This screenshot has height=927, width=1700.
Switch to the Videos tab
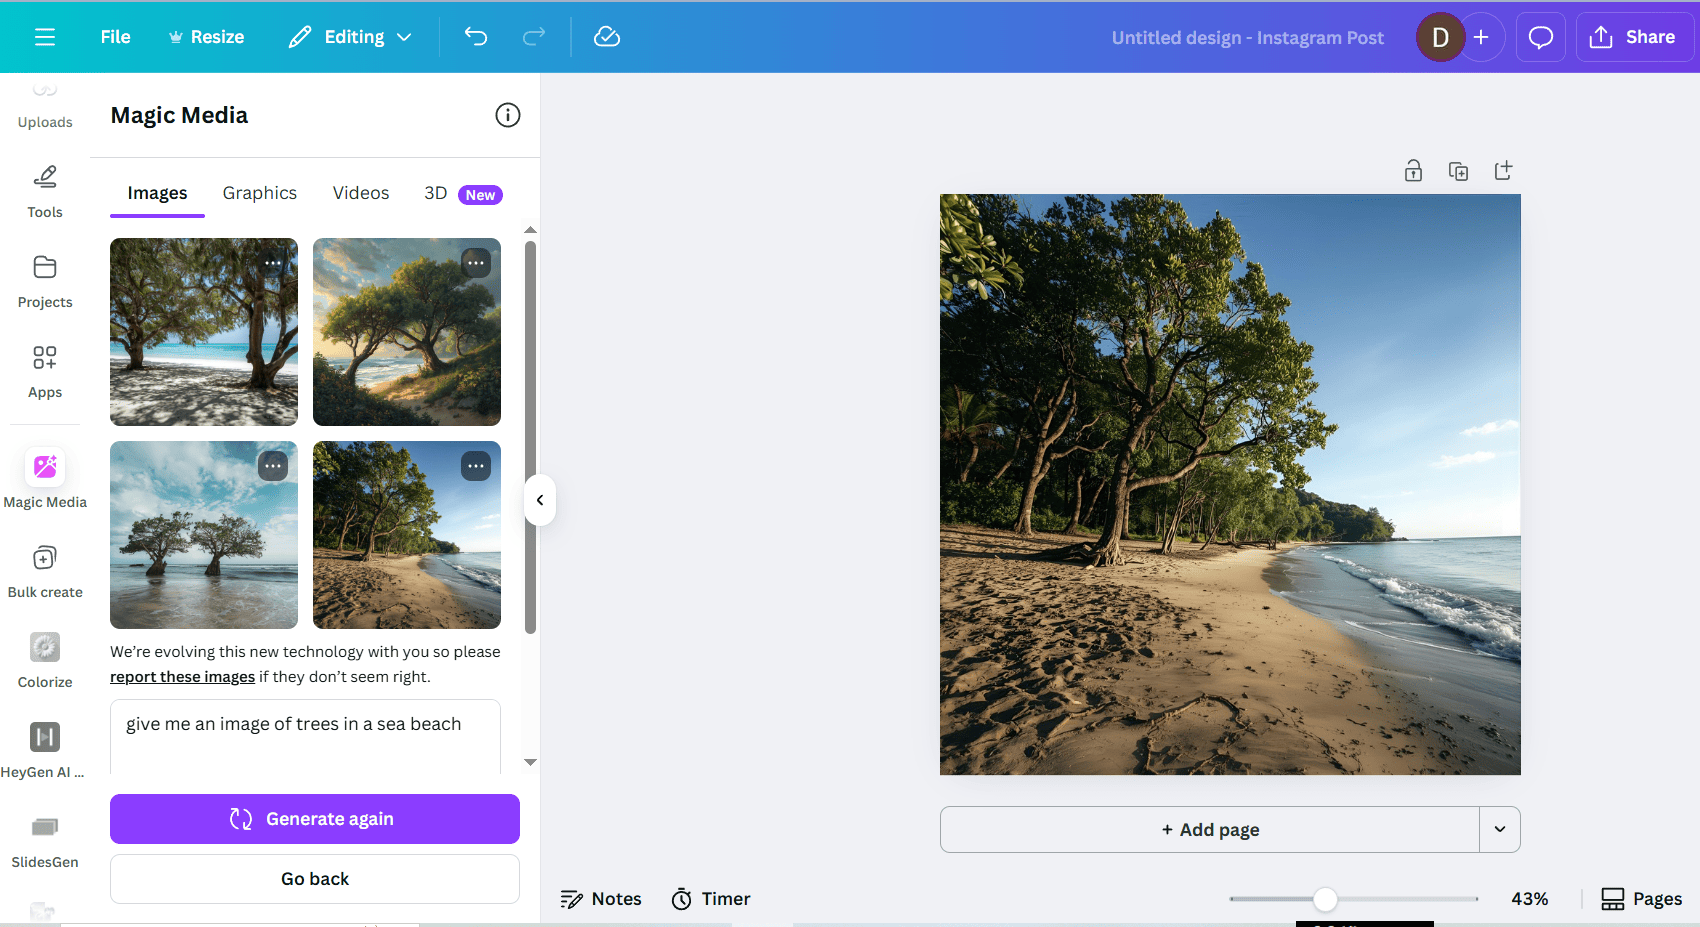click(361, 193)
